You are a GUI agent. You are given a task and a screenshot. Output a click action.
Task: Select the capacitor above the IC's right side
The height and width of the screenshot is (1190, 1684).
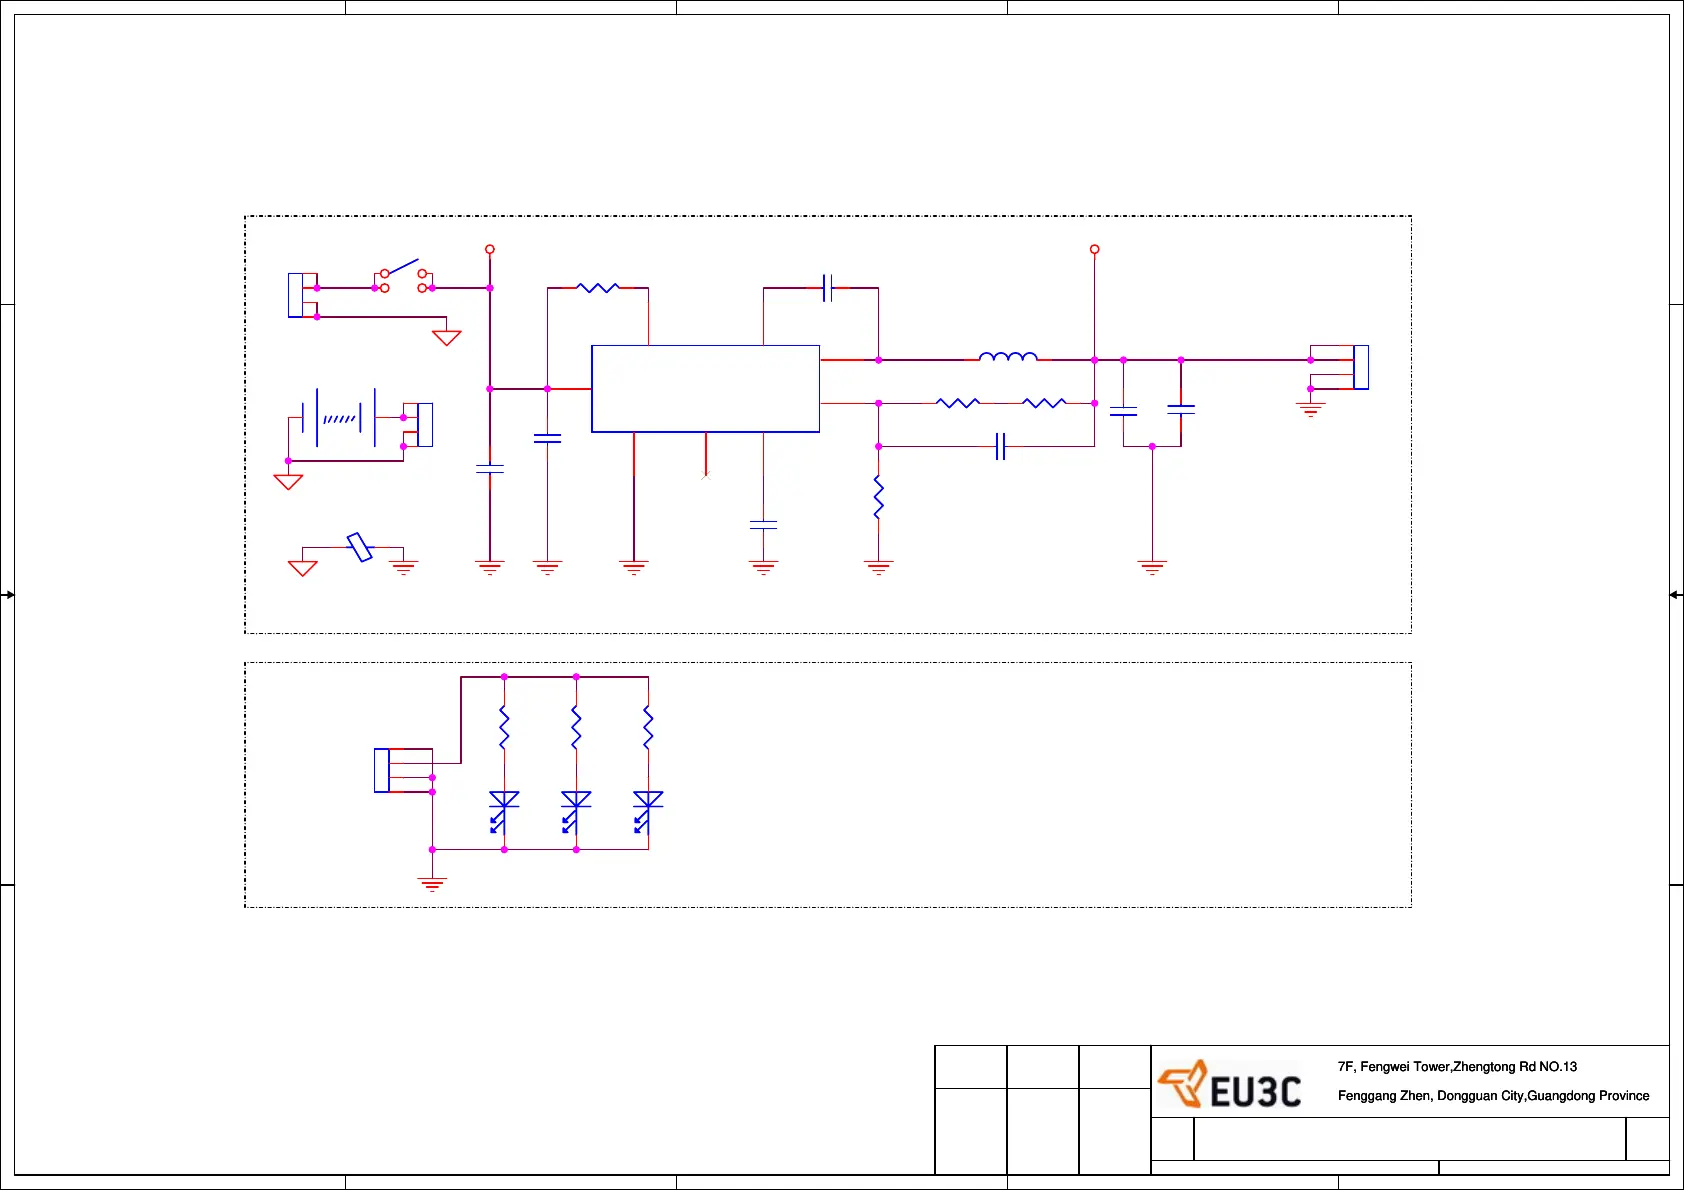827,288
